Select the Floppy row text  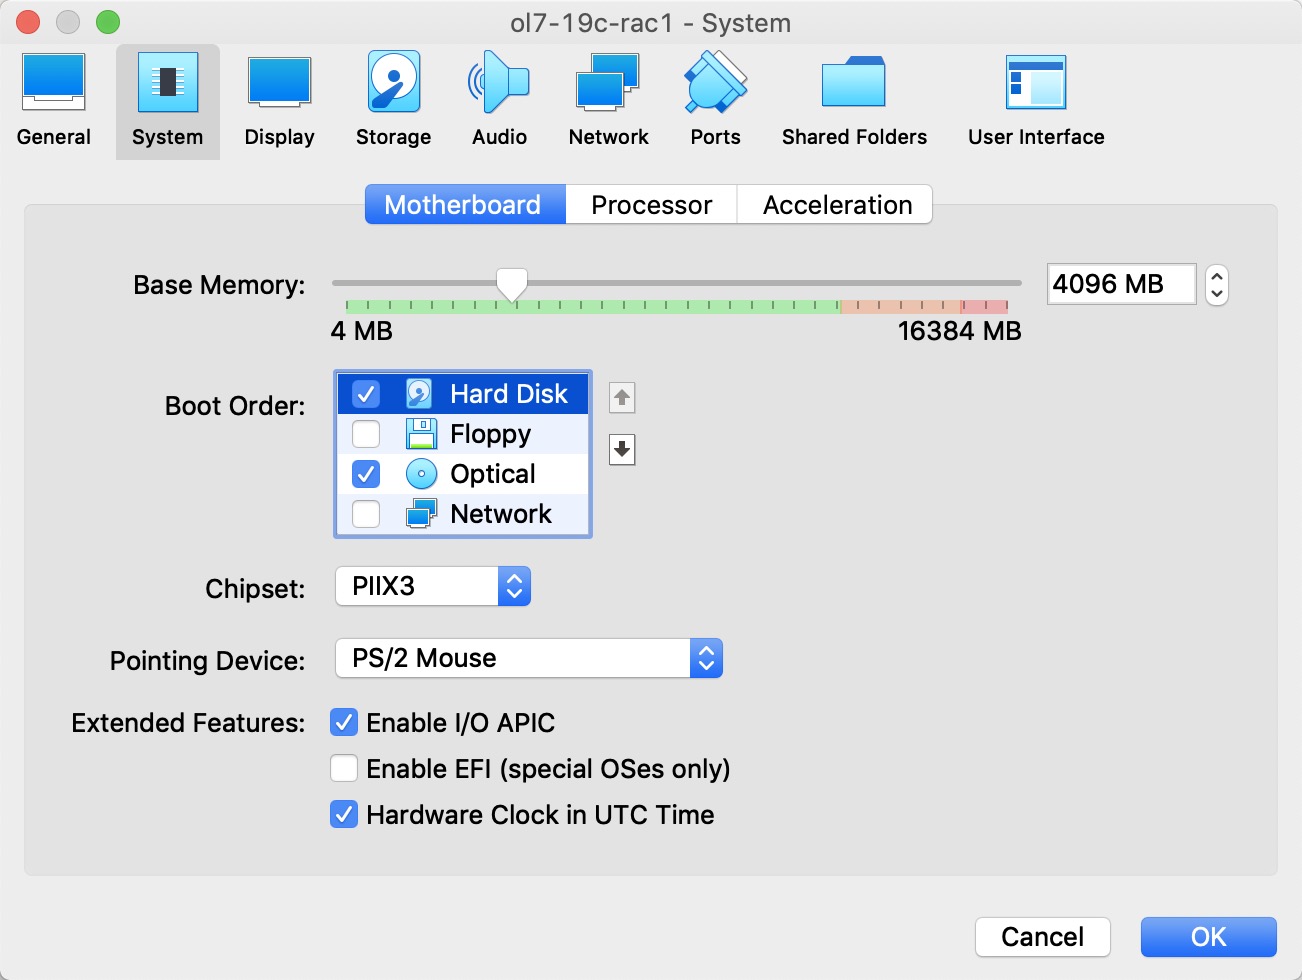click(x=490, y=434)
